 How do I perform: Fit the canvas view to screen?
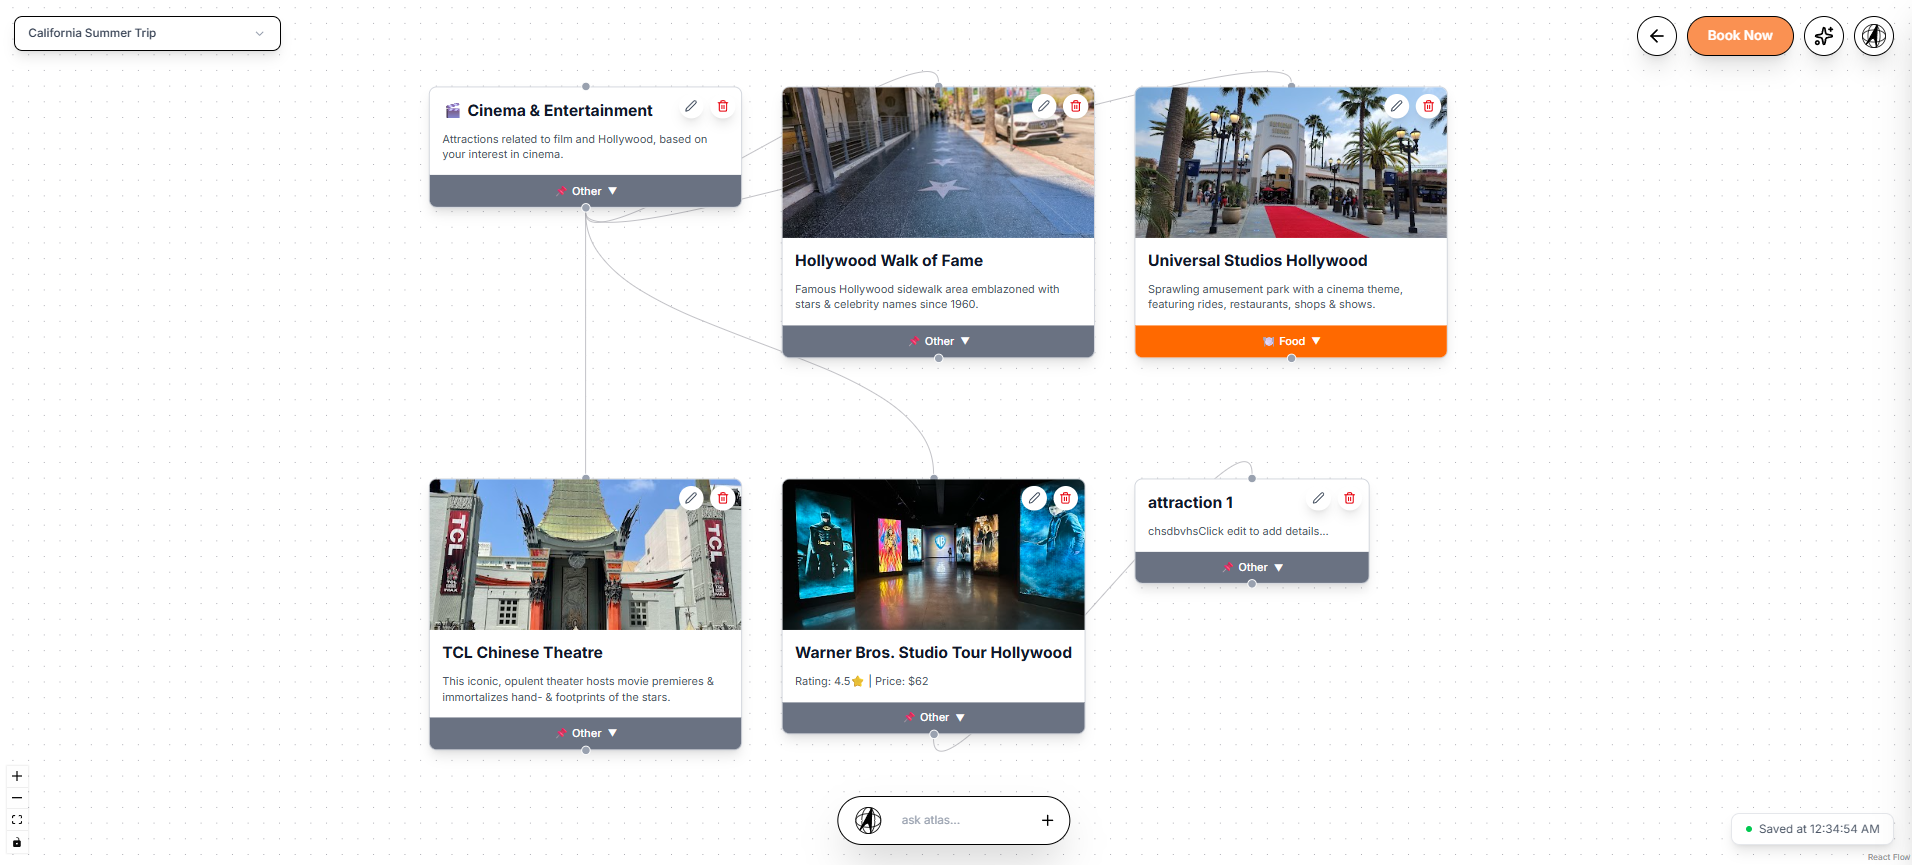pos(17,820)
